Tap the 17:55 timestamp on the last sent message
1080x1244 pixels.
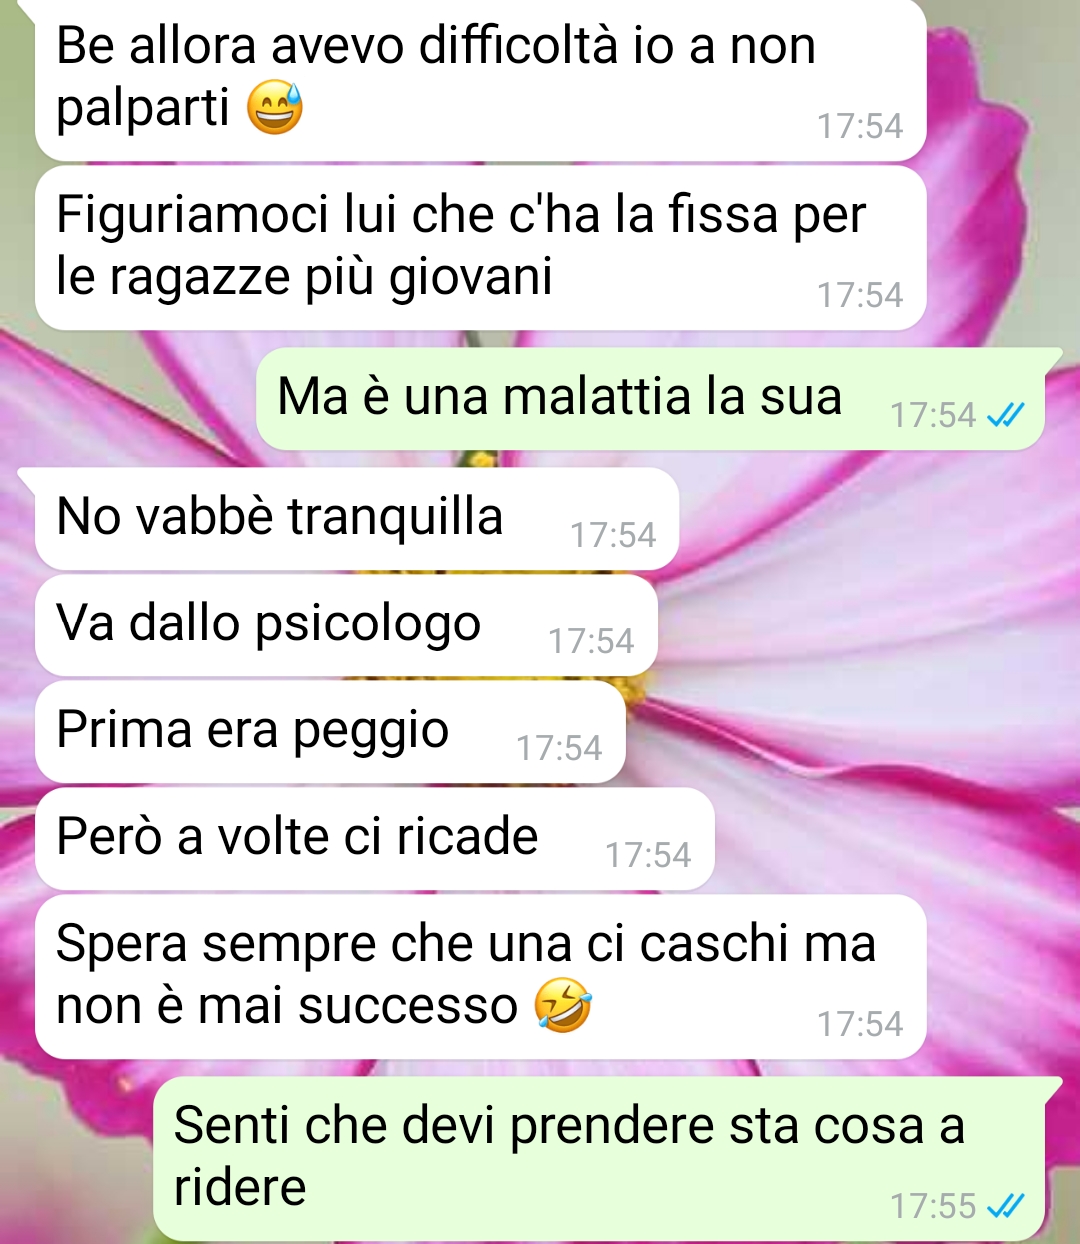coord(933,1206)
